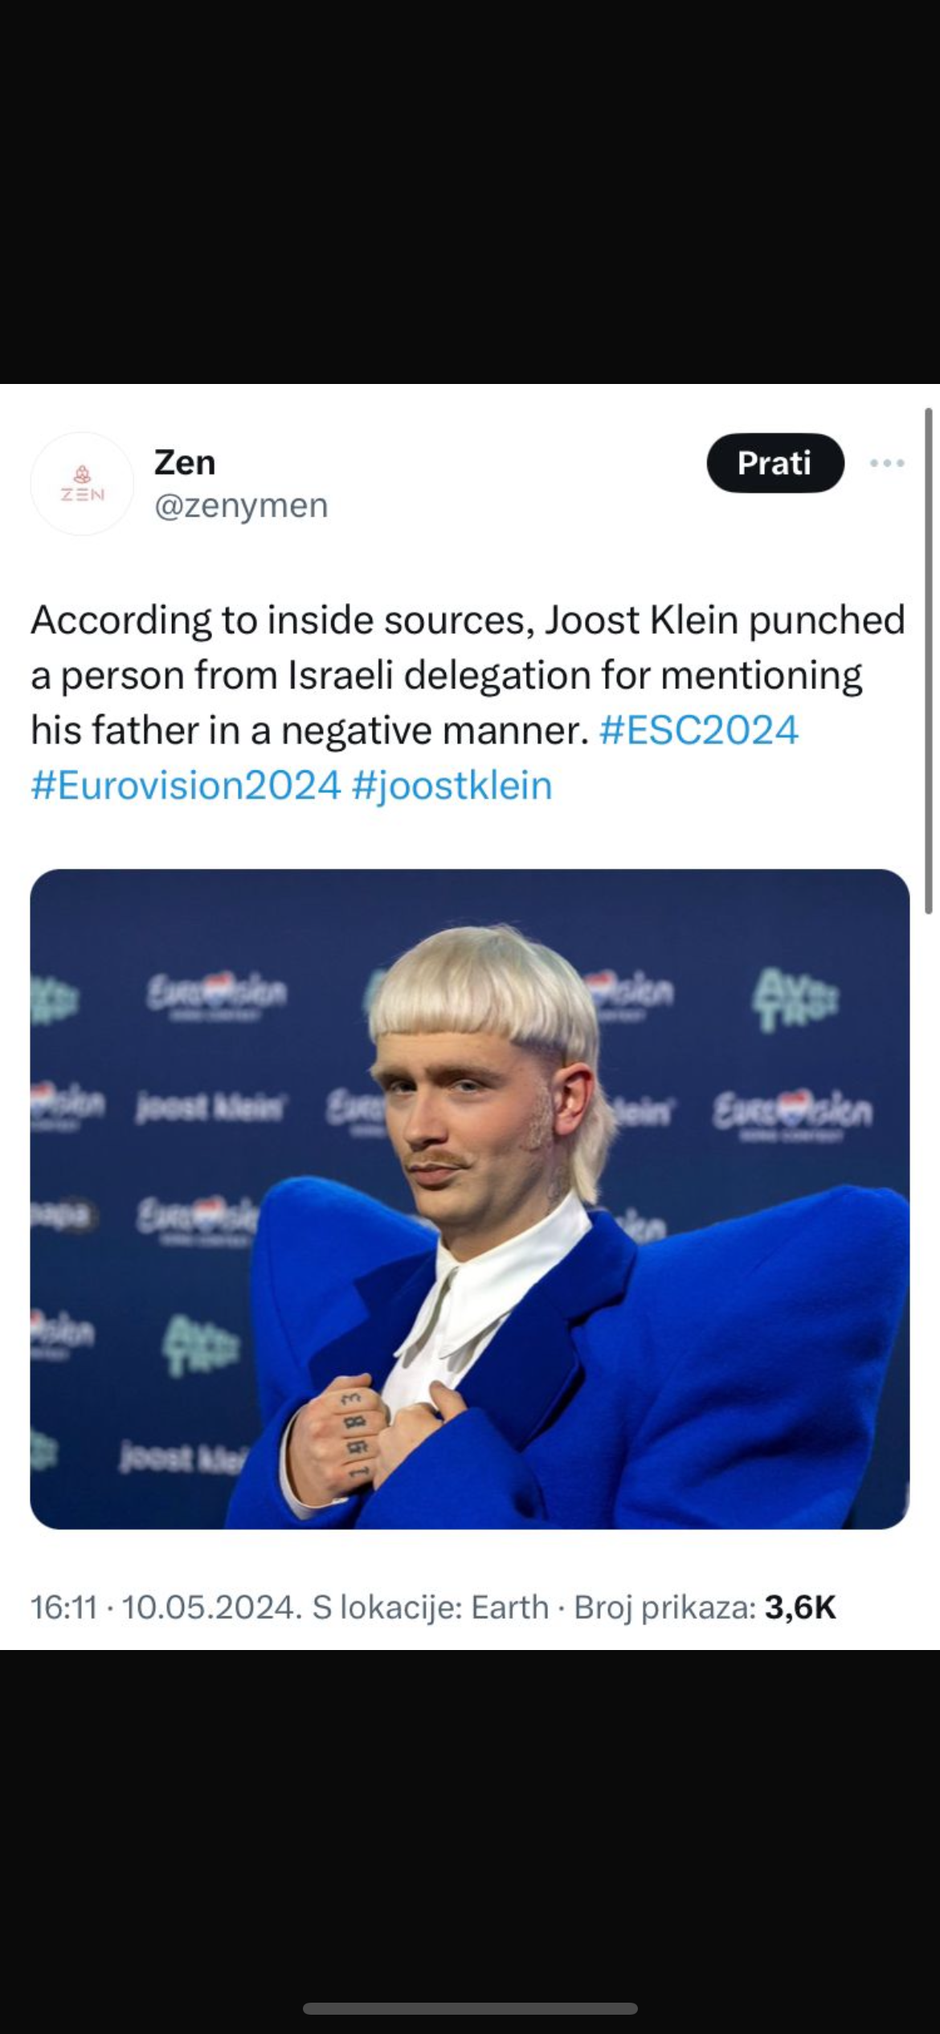Tap the 3,6K view count
Image resolution: width=940 pixels, height=2034 pixels.
tap(800, 1607)
